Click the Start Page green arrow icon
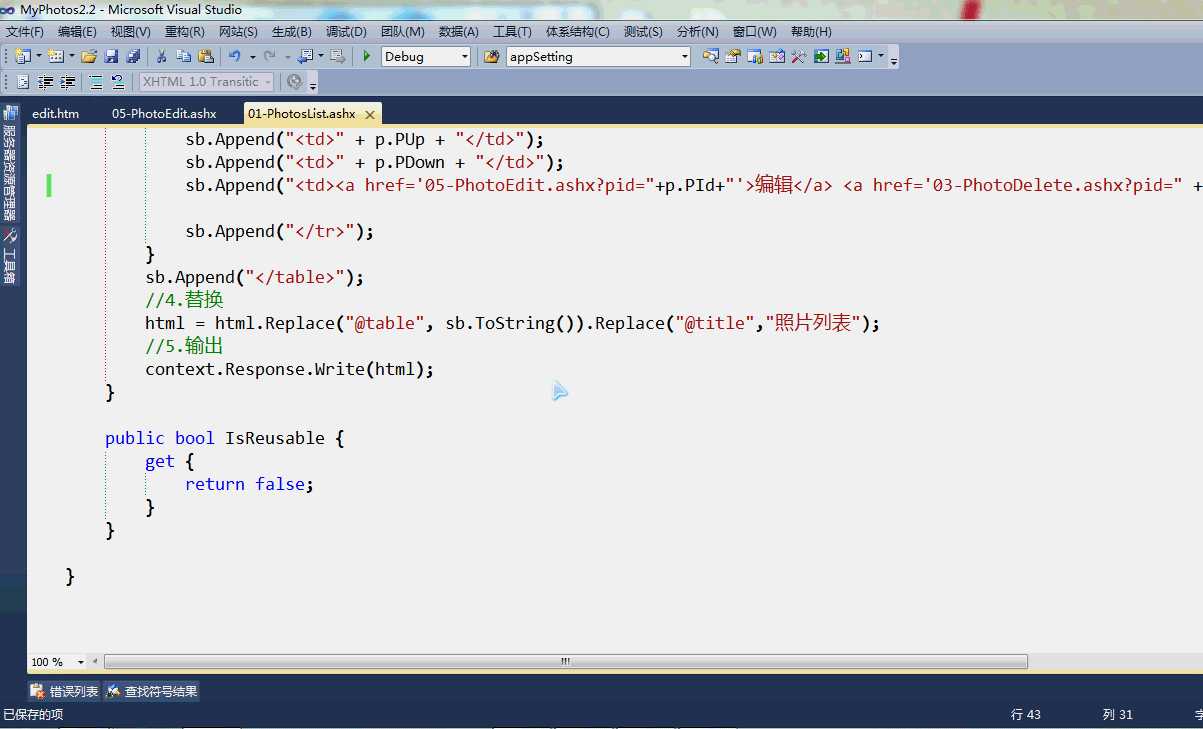The height and width of the screenshot is (729, 1203). [x=821, y=56]
